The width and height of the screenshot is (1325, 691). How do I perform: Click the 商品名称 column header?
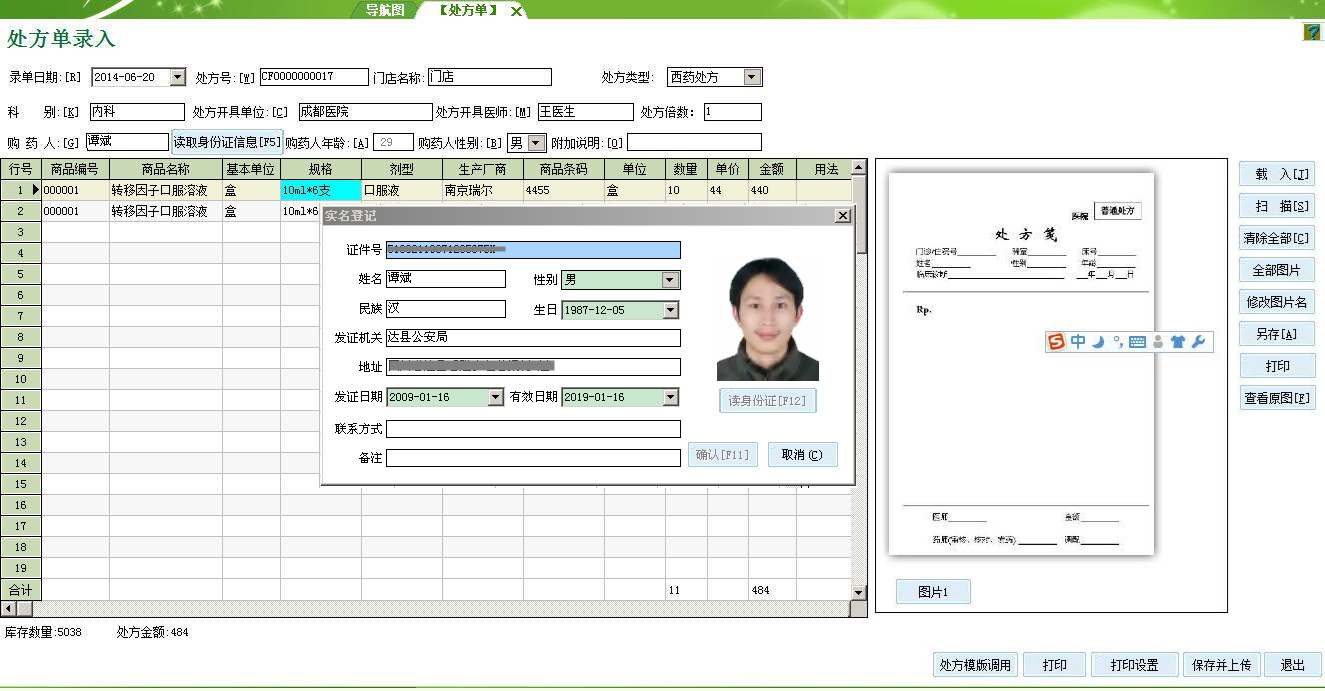pyautogui.click(x=166, y=169)
